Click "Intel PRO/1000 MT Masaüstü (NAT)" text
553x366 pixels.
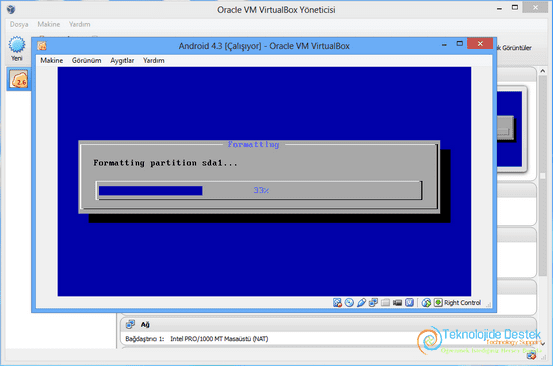click(219, 339)
